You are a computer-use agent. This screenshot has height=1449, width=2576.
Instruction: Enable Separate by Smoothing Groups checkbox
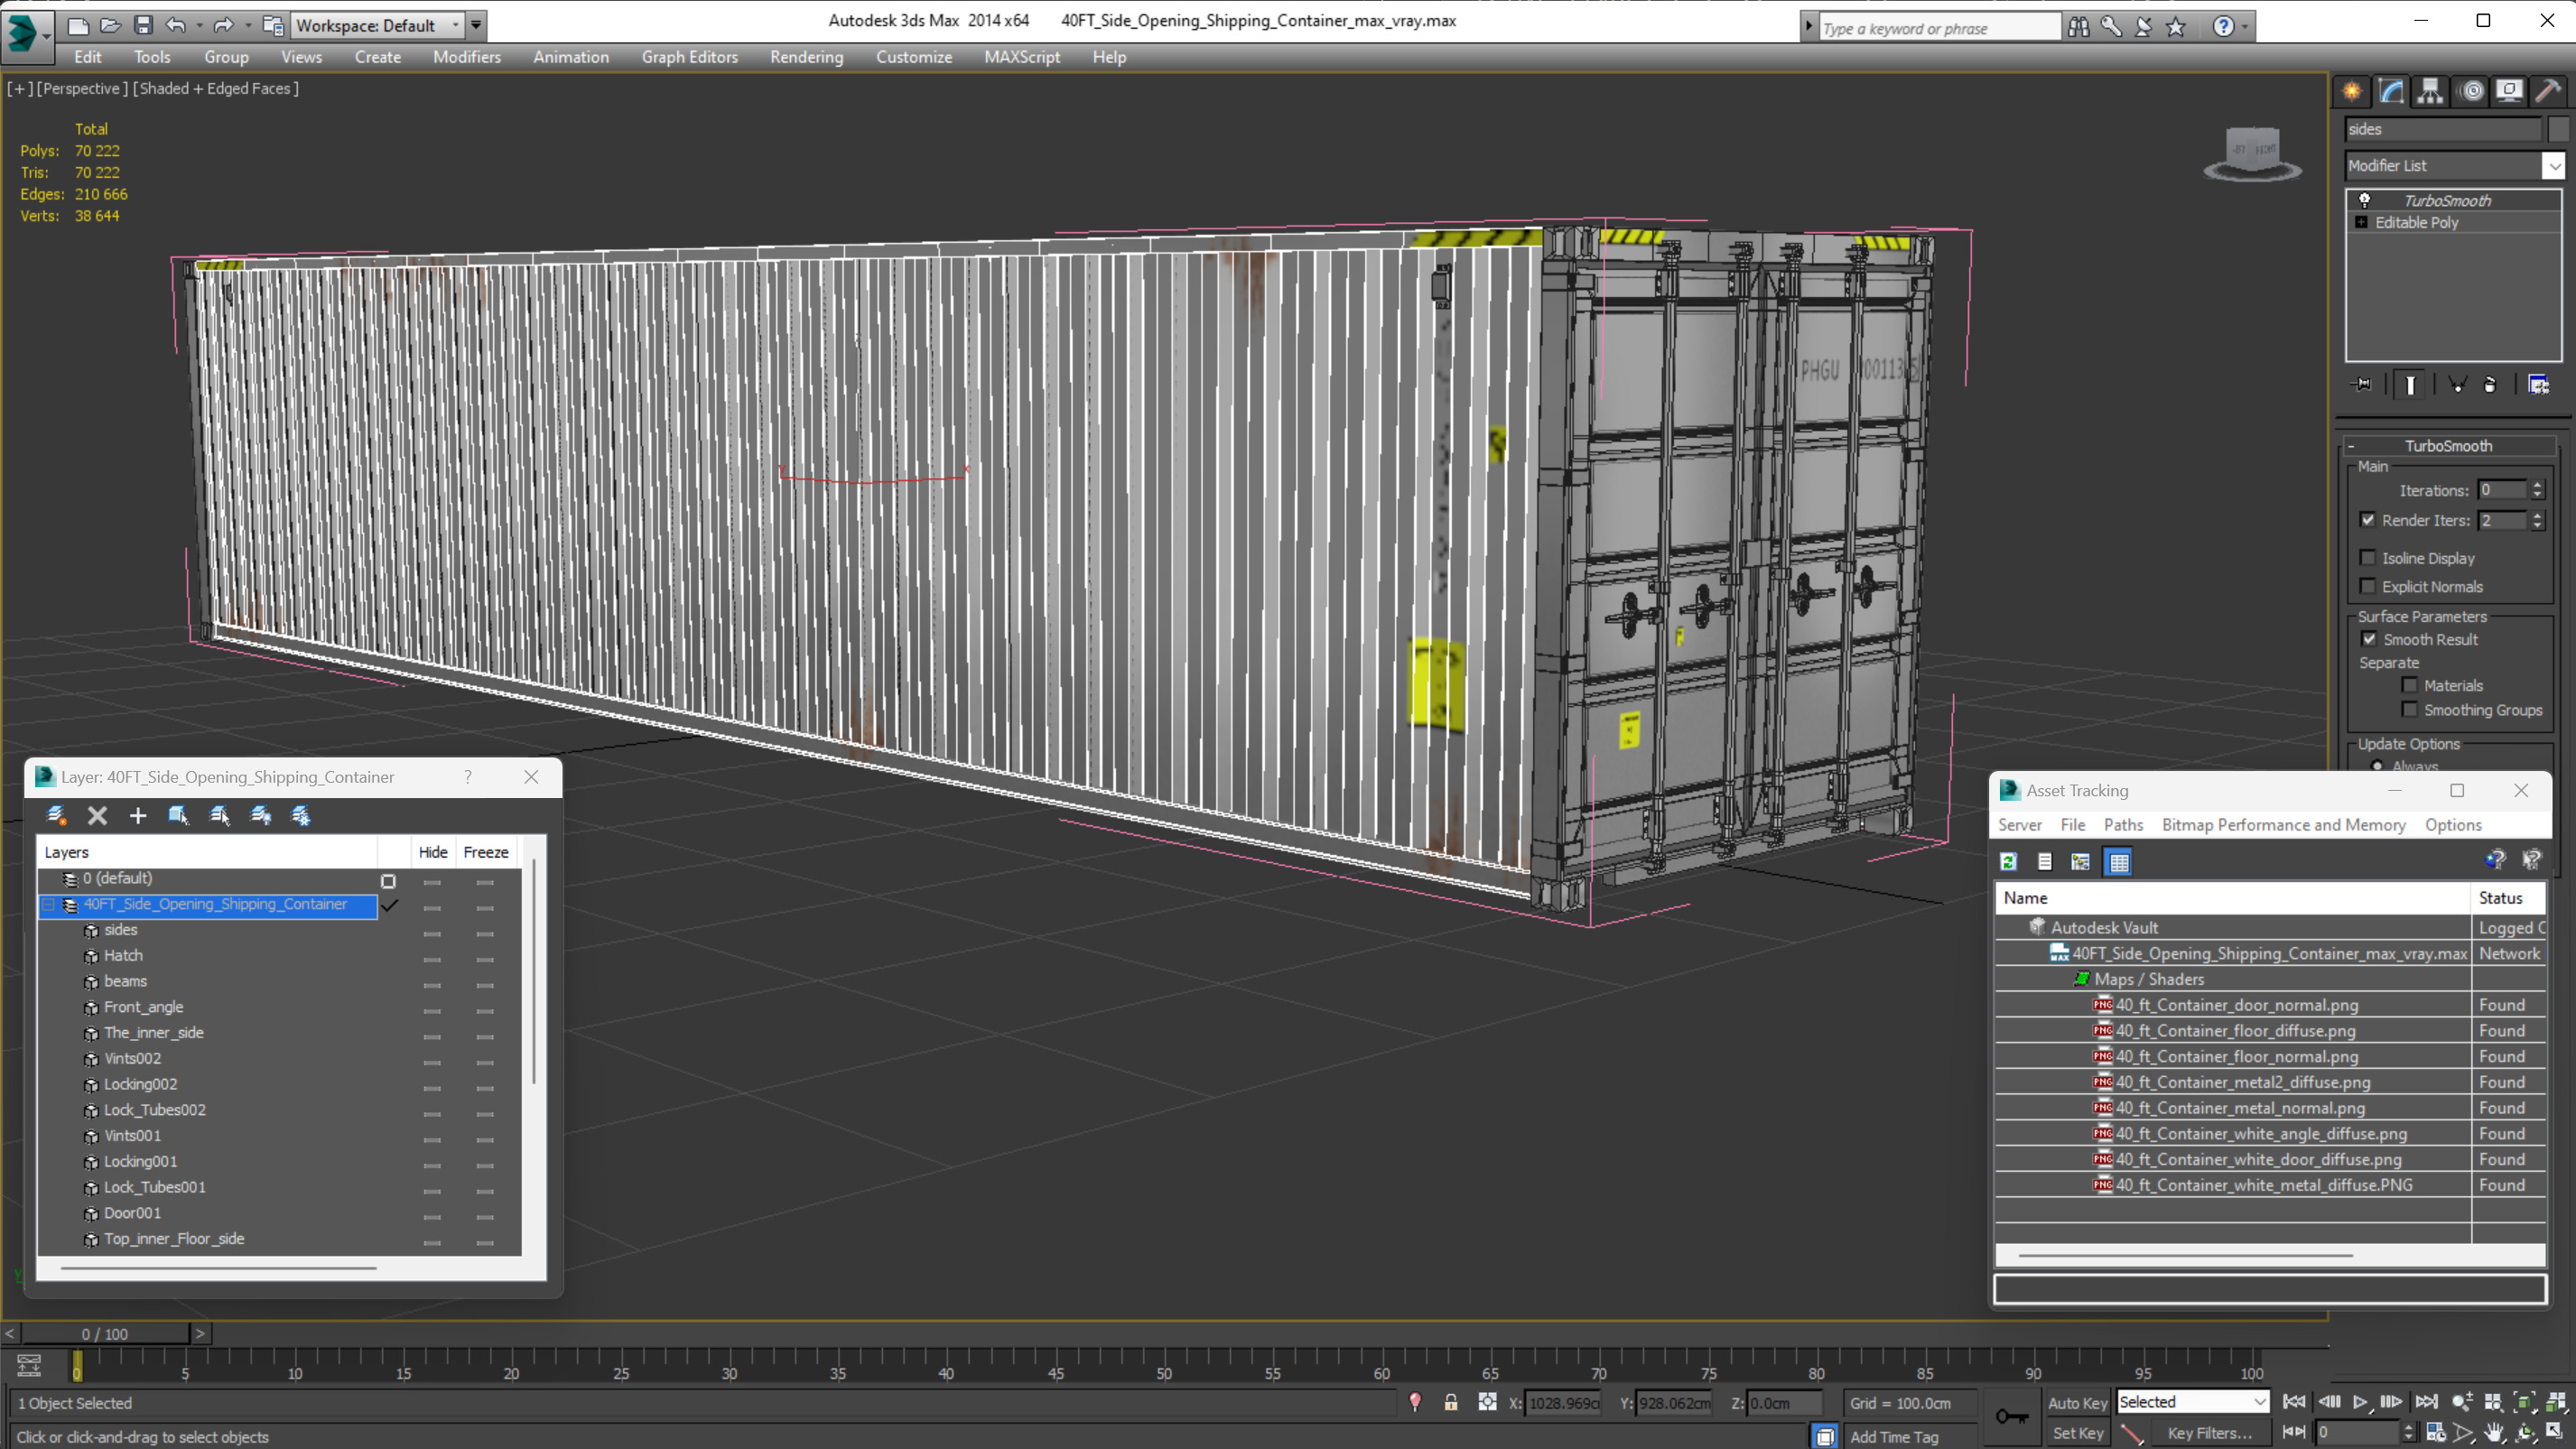[x=2410, y=709]
